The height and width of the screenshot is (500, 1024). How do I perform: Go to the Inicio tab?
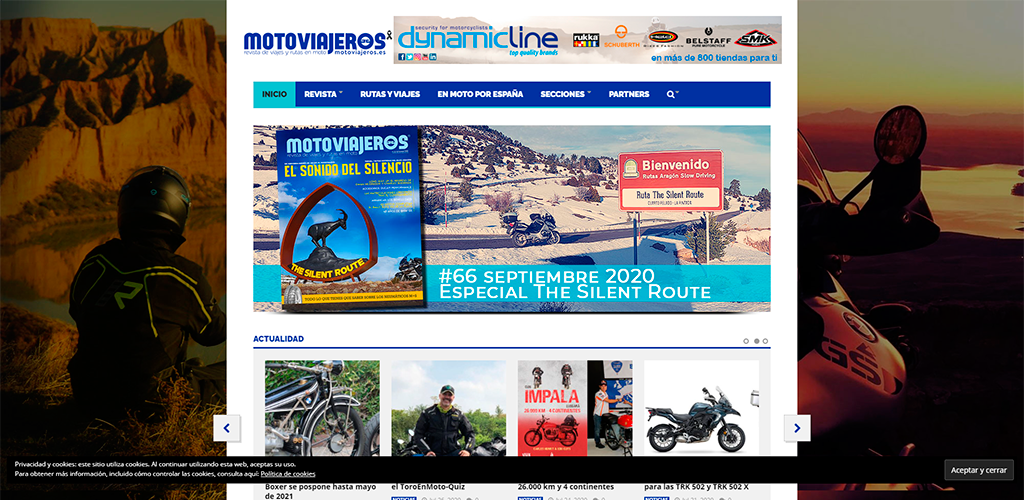tap(274, 94)
